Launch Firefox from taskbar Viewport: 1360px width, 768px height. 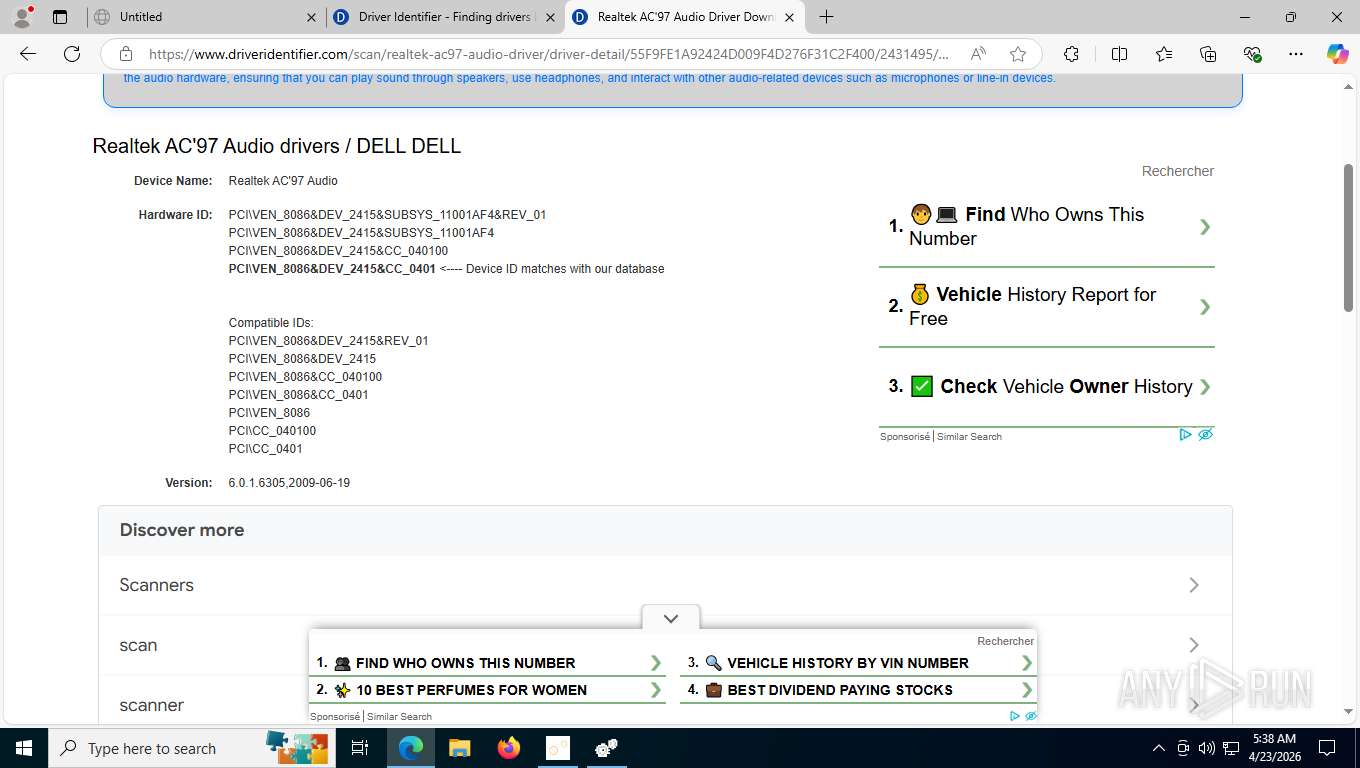[x=509, y=748]
